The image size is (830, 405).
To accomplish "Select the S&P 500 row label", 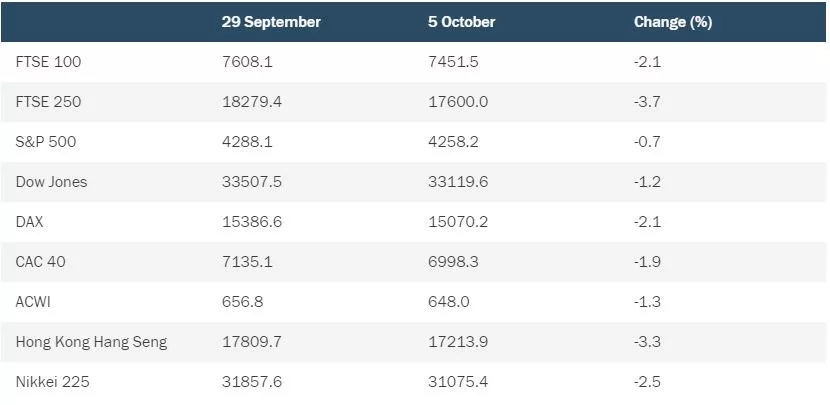I will click(46, 142).
